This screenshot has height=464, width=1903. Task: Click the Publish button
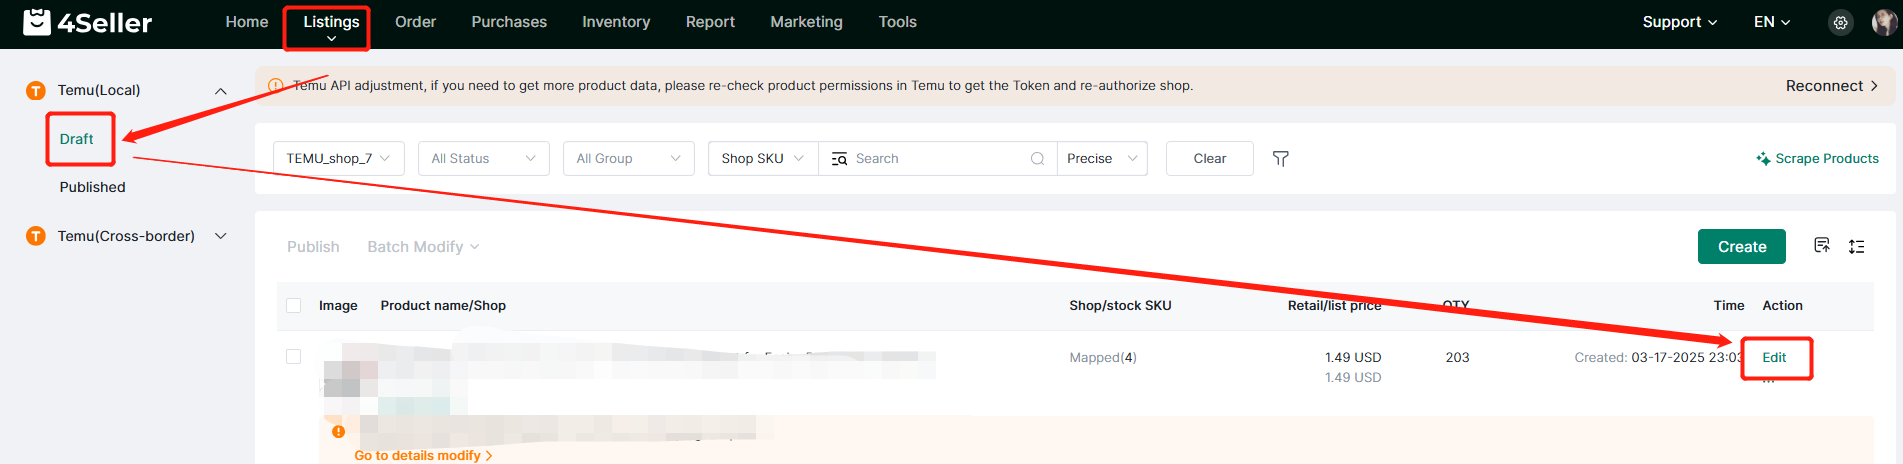(x=313, y=246)
